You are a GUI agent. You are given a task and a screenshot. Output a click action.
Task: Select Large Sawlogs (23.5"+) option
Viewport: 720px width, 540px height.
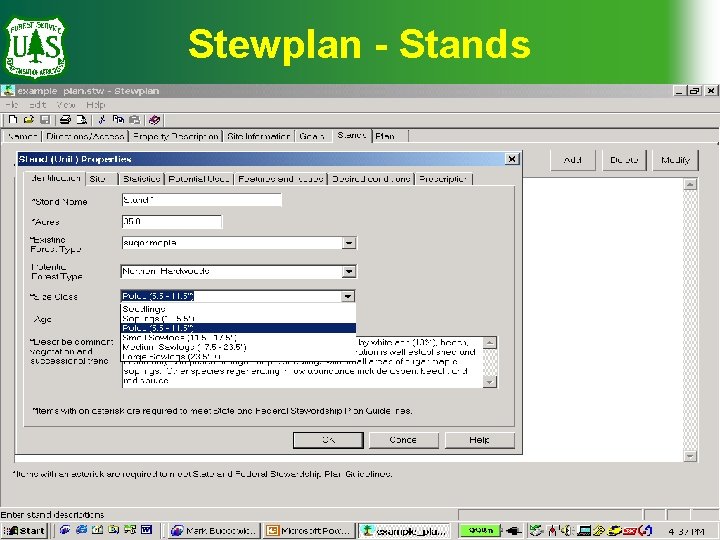tap(238, 356)
